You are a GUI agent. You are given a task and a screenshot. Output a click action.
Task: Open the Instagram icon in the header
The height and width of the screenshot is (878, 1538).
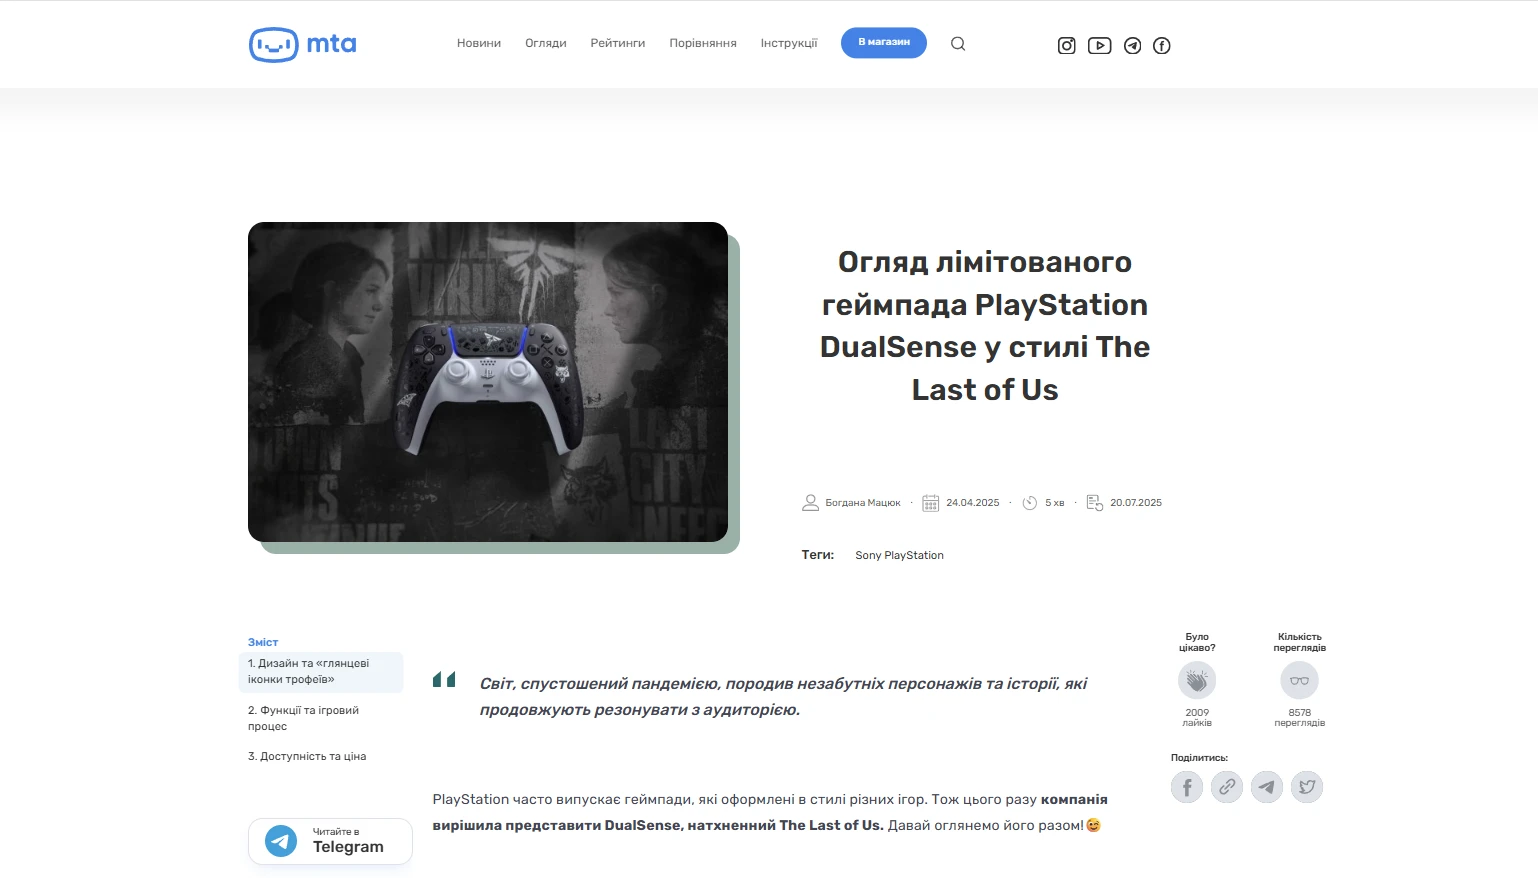pyautogui.click(x=1067, y=45)
